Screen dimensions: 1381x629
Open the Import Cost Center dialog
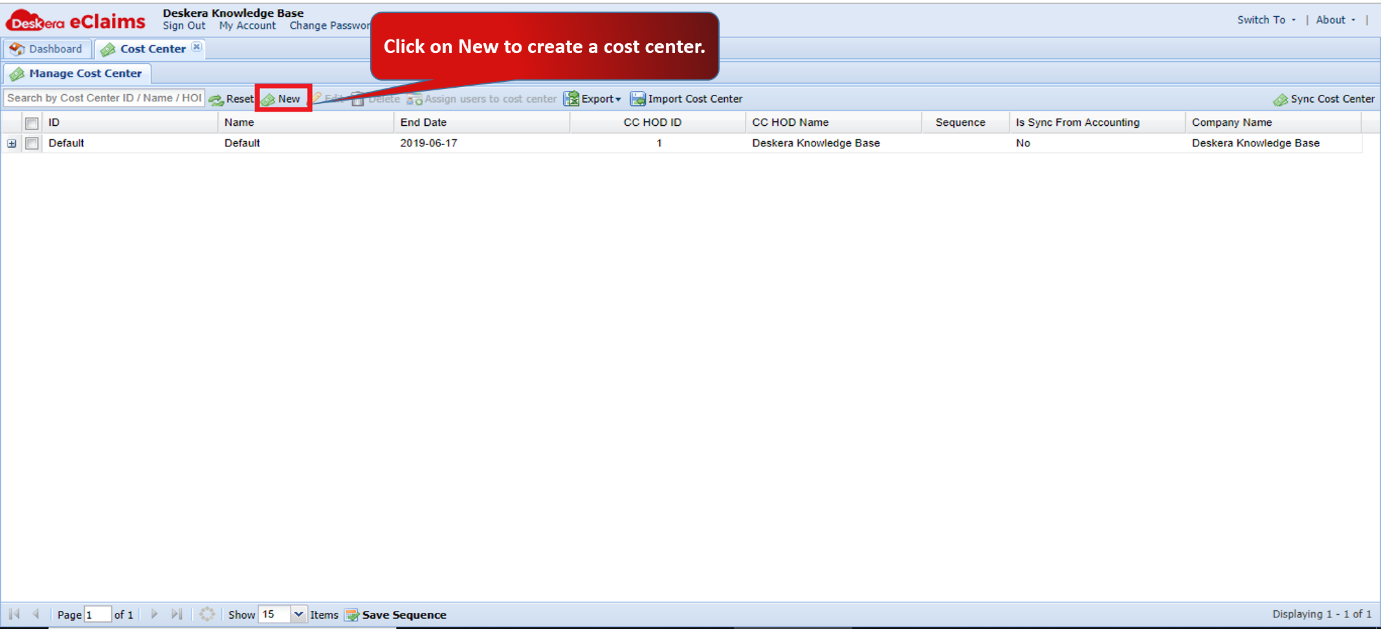point(686,99)
